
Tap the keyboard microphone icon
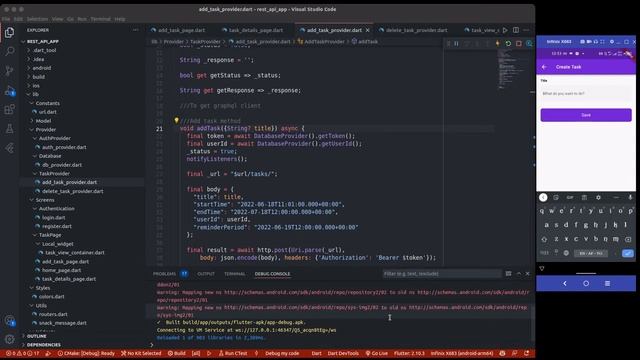tap(631, 198)
